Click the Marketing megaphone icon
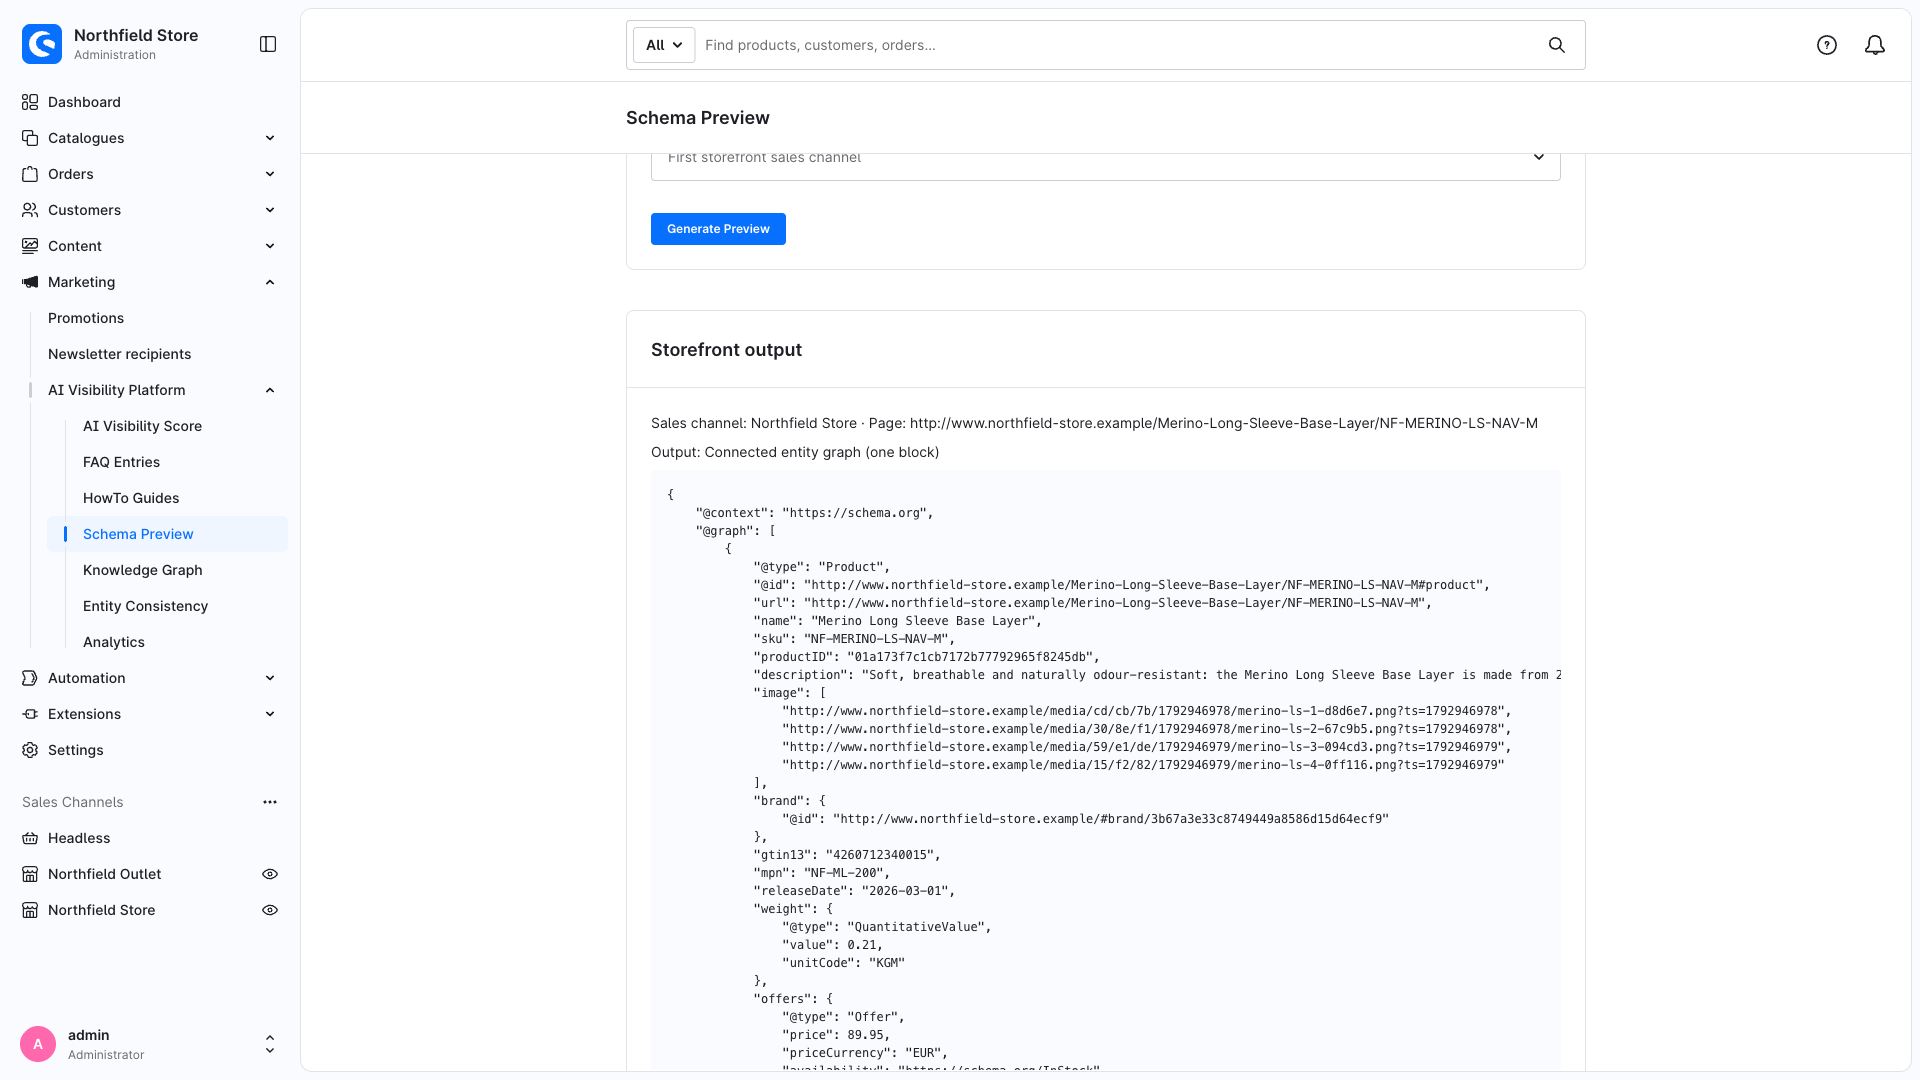The image size is (1920, 1080). (30, 282)
